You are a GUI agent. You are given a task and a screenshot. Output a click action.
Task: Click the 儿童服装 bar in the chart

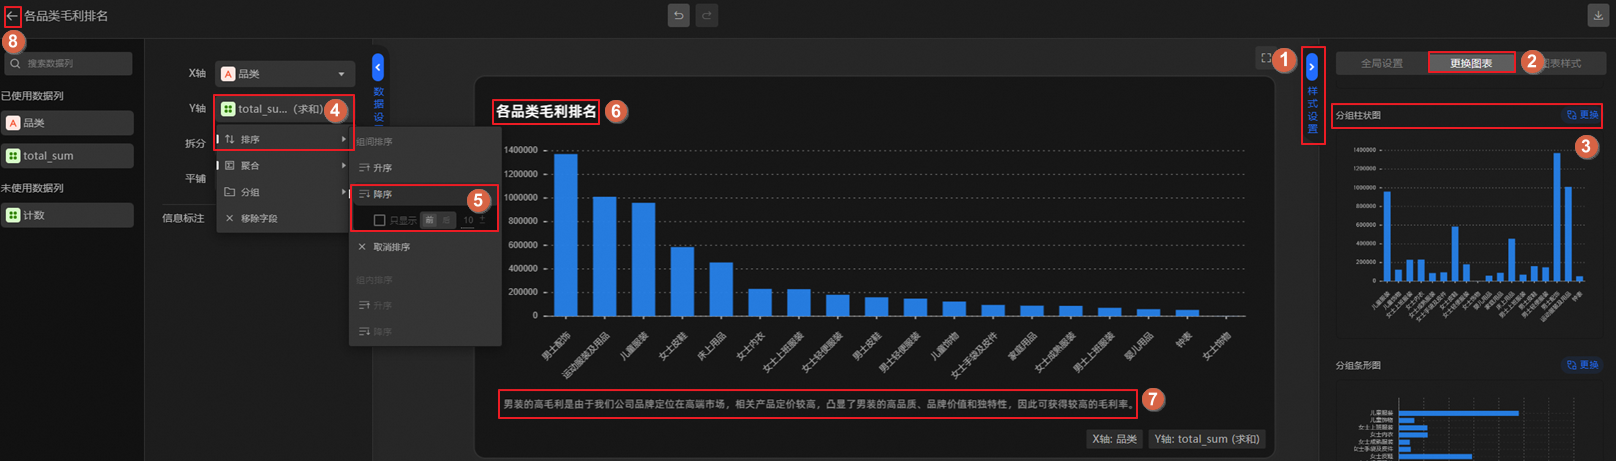[x=643, y=260]
